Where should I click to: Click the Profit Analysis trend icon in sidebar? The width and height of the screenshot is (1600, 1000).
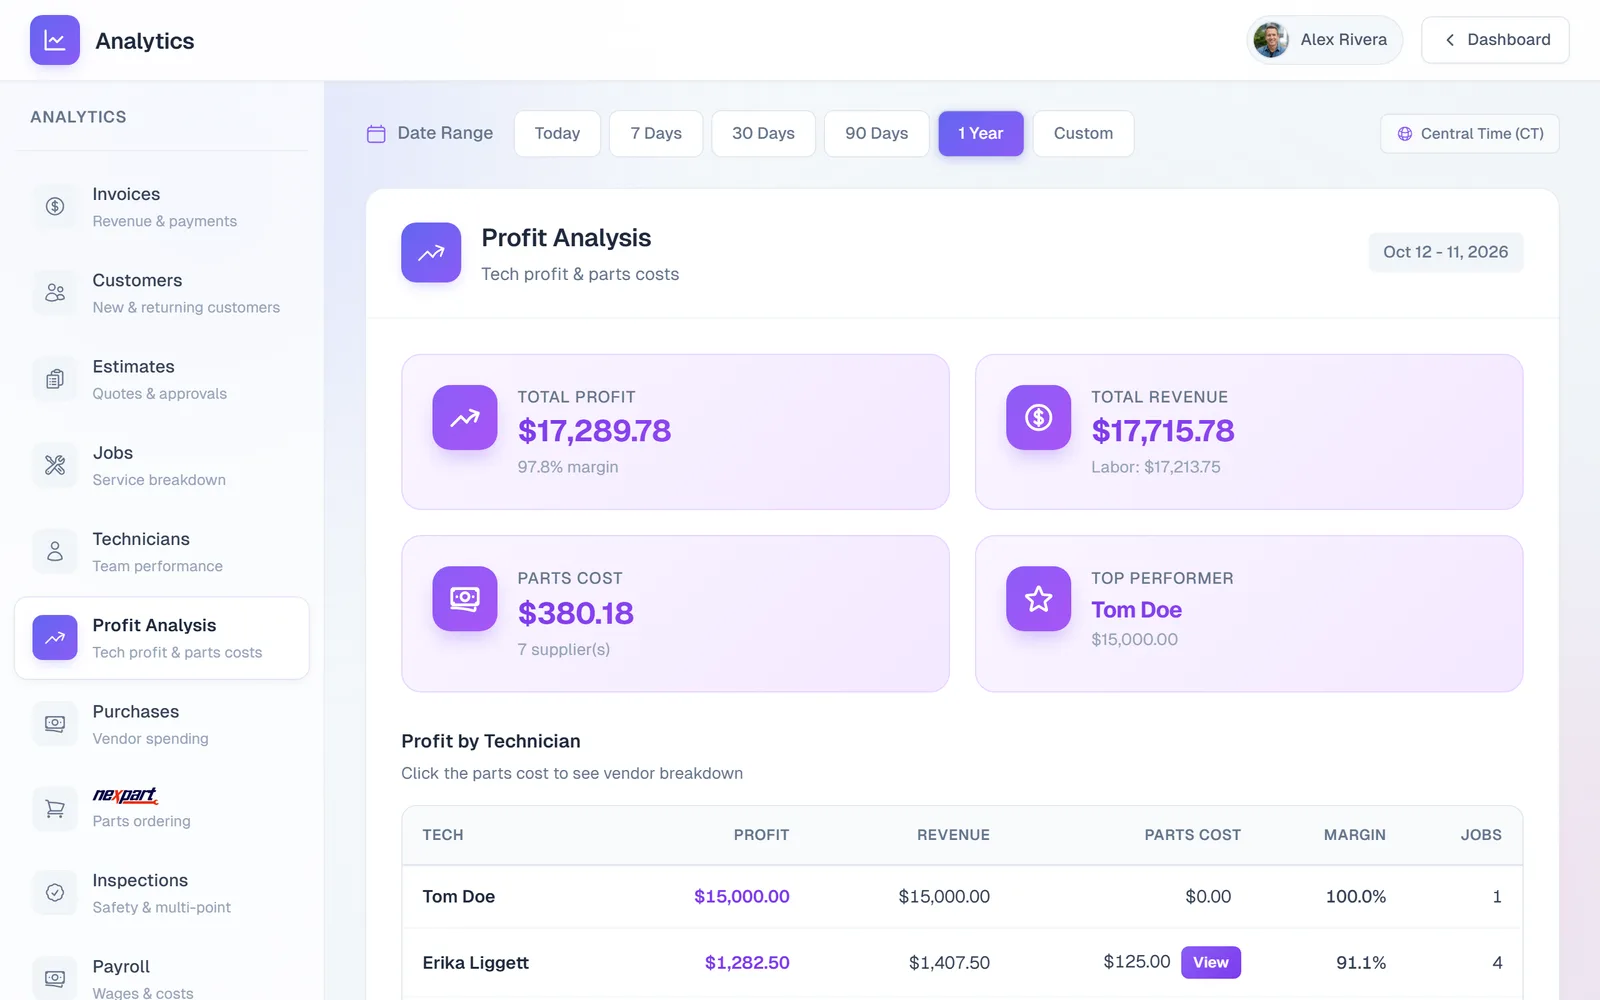[x=55, y=638]
